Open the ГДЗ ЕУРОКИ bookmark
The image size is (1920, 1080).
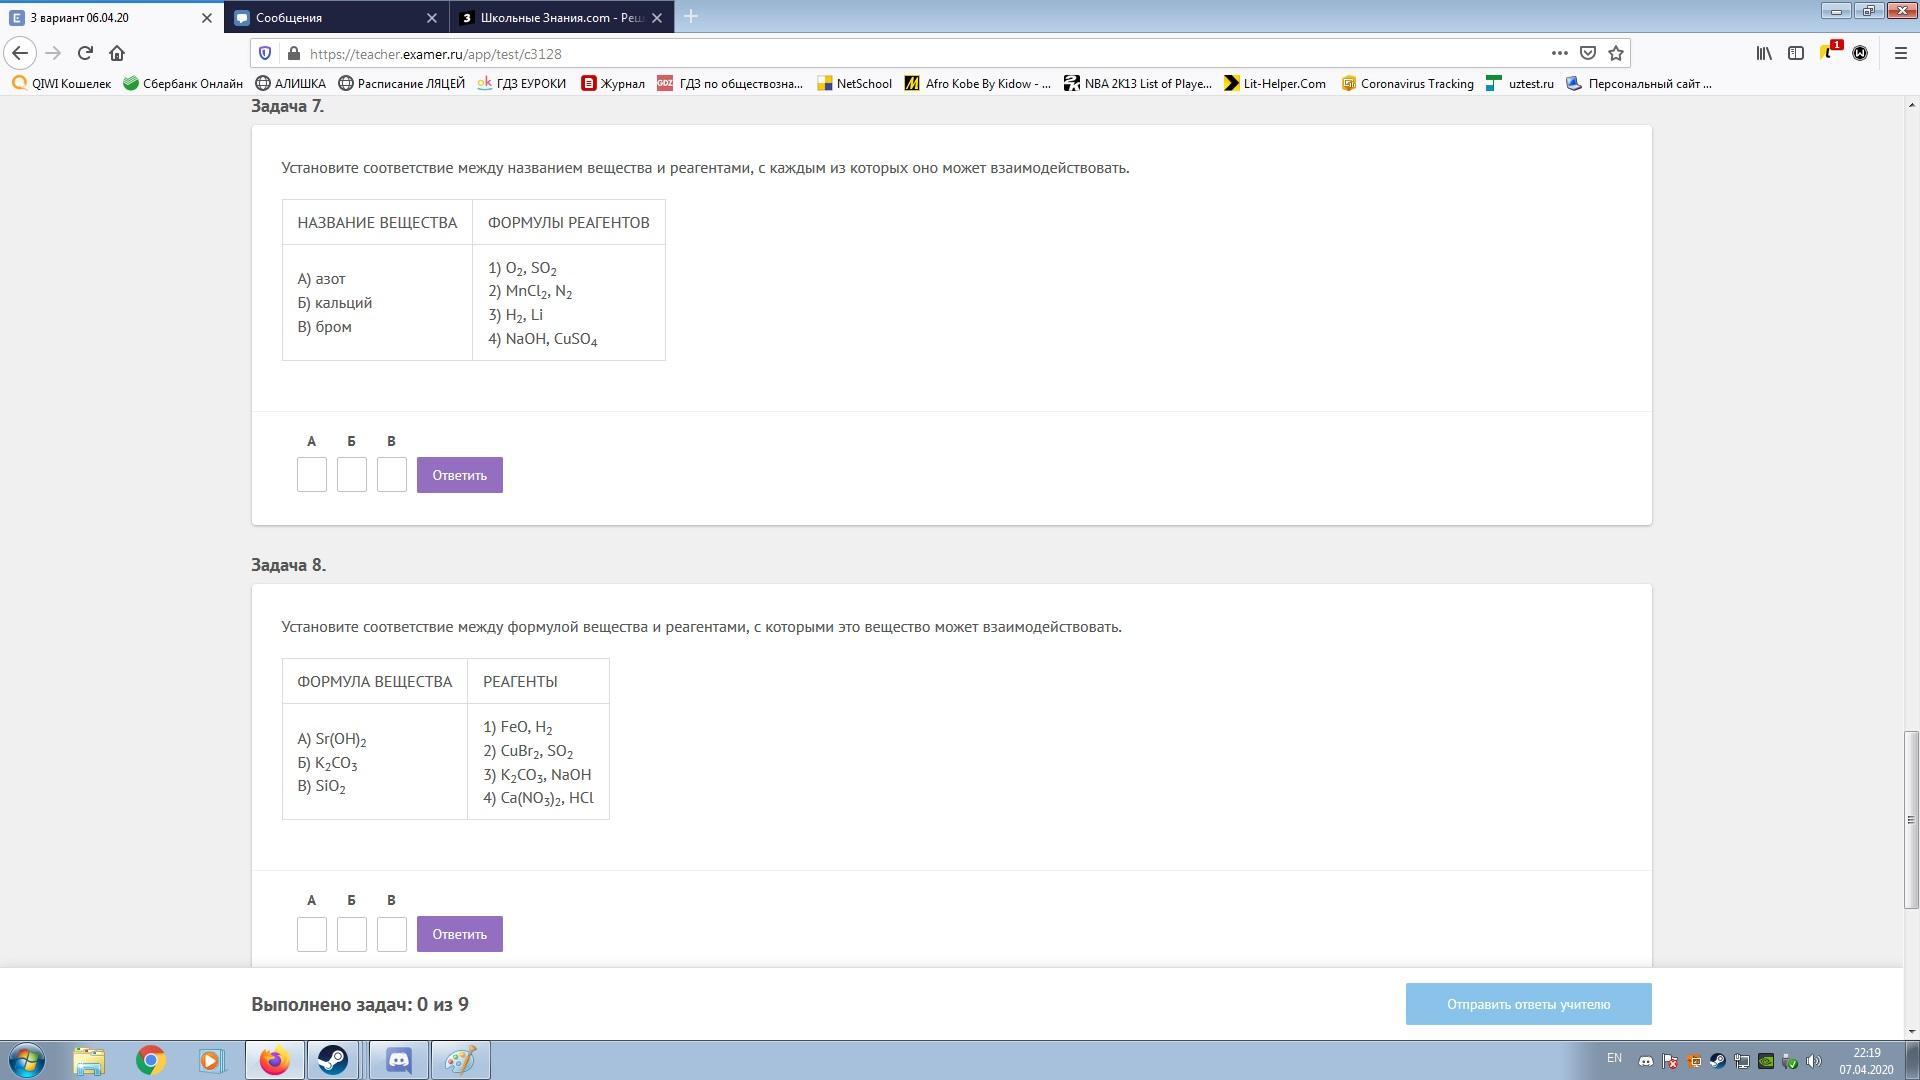click(x=522, y=84)
